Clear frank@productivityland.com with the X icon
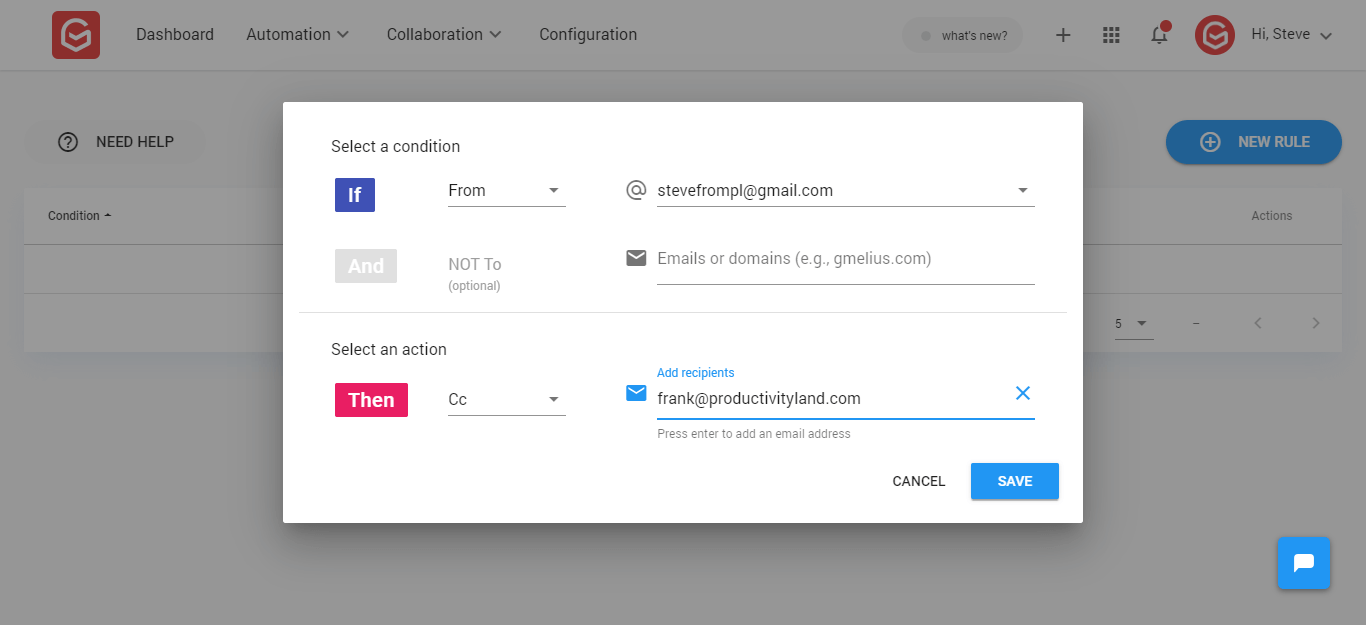 pos(1022,393)
